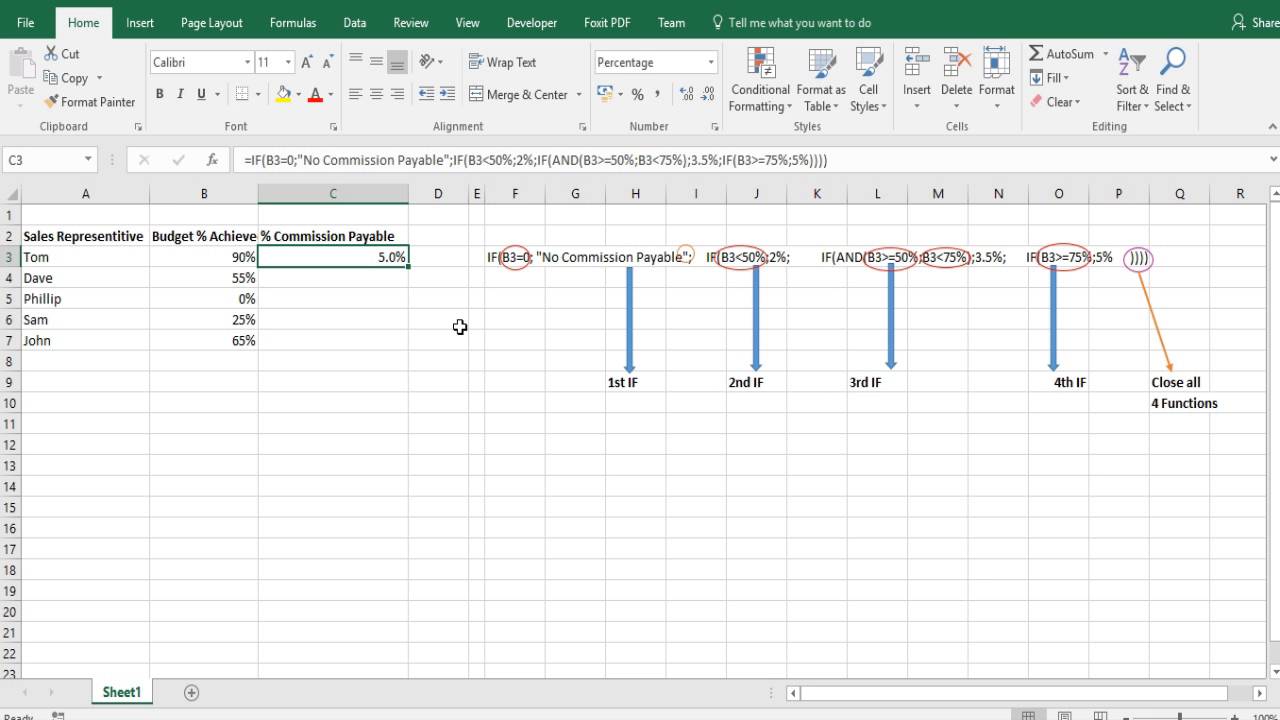Click the Copy button
Image resolution: width=1280 pixels, height=720 pixels.
pyautogui.click(x=66, y=78)
